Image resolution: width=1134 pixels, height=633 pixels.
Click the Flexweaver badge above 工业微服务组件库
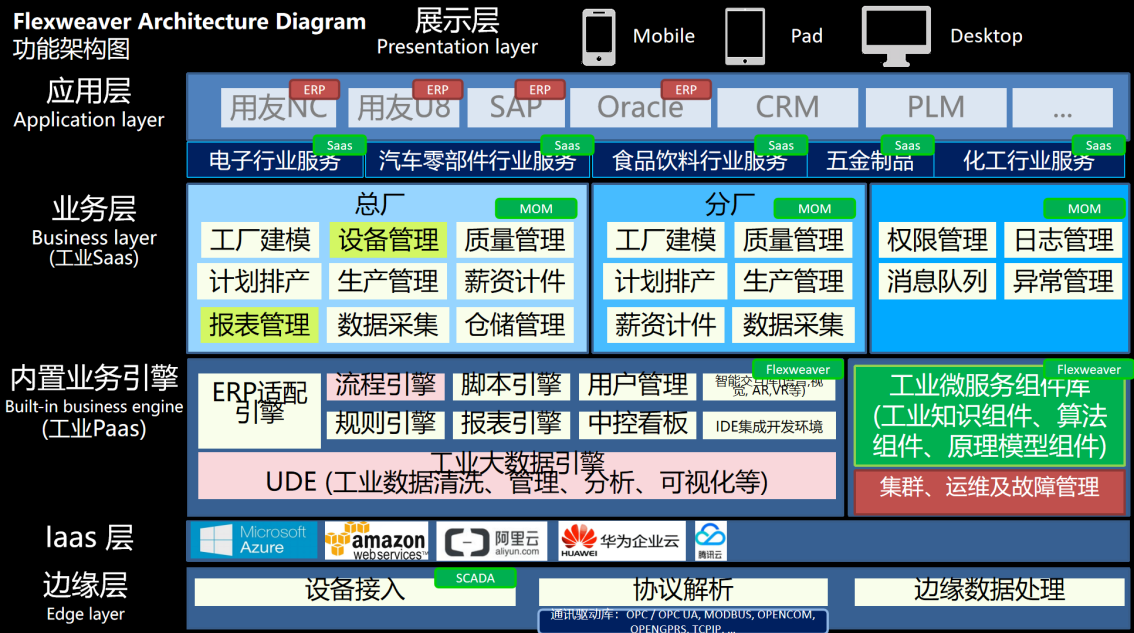coord(1088,369)
